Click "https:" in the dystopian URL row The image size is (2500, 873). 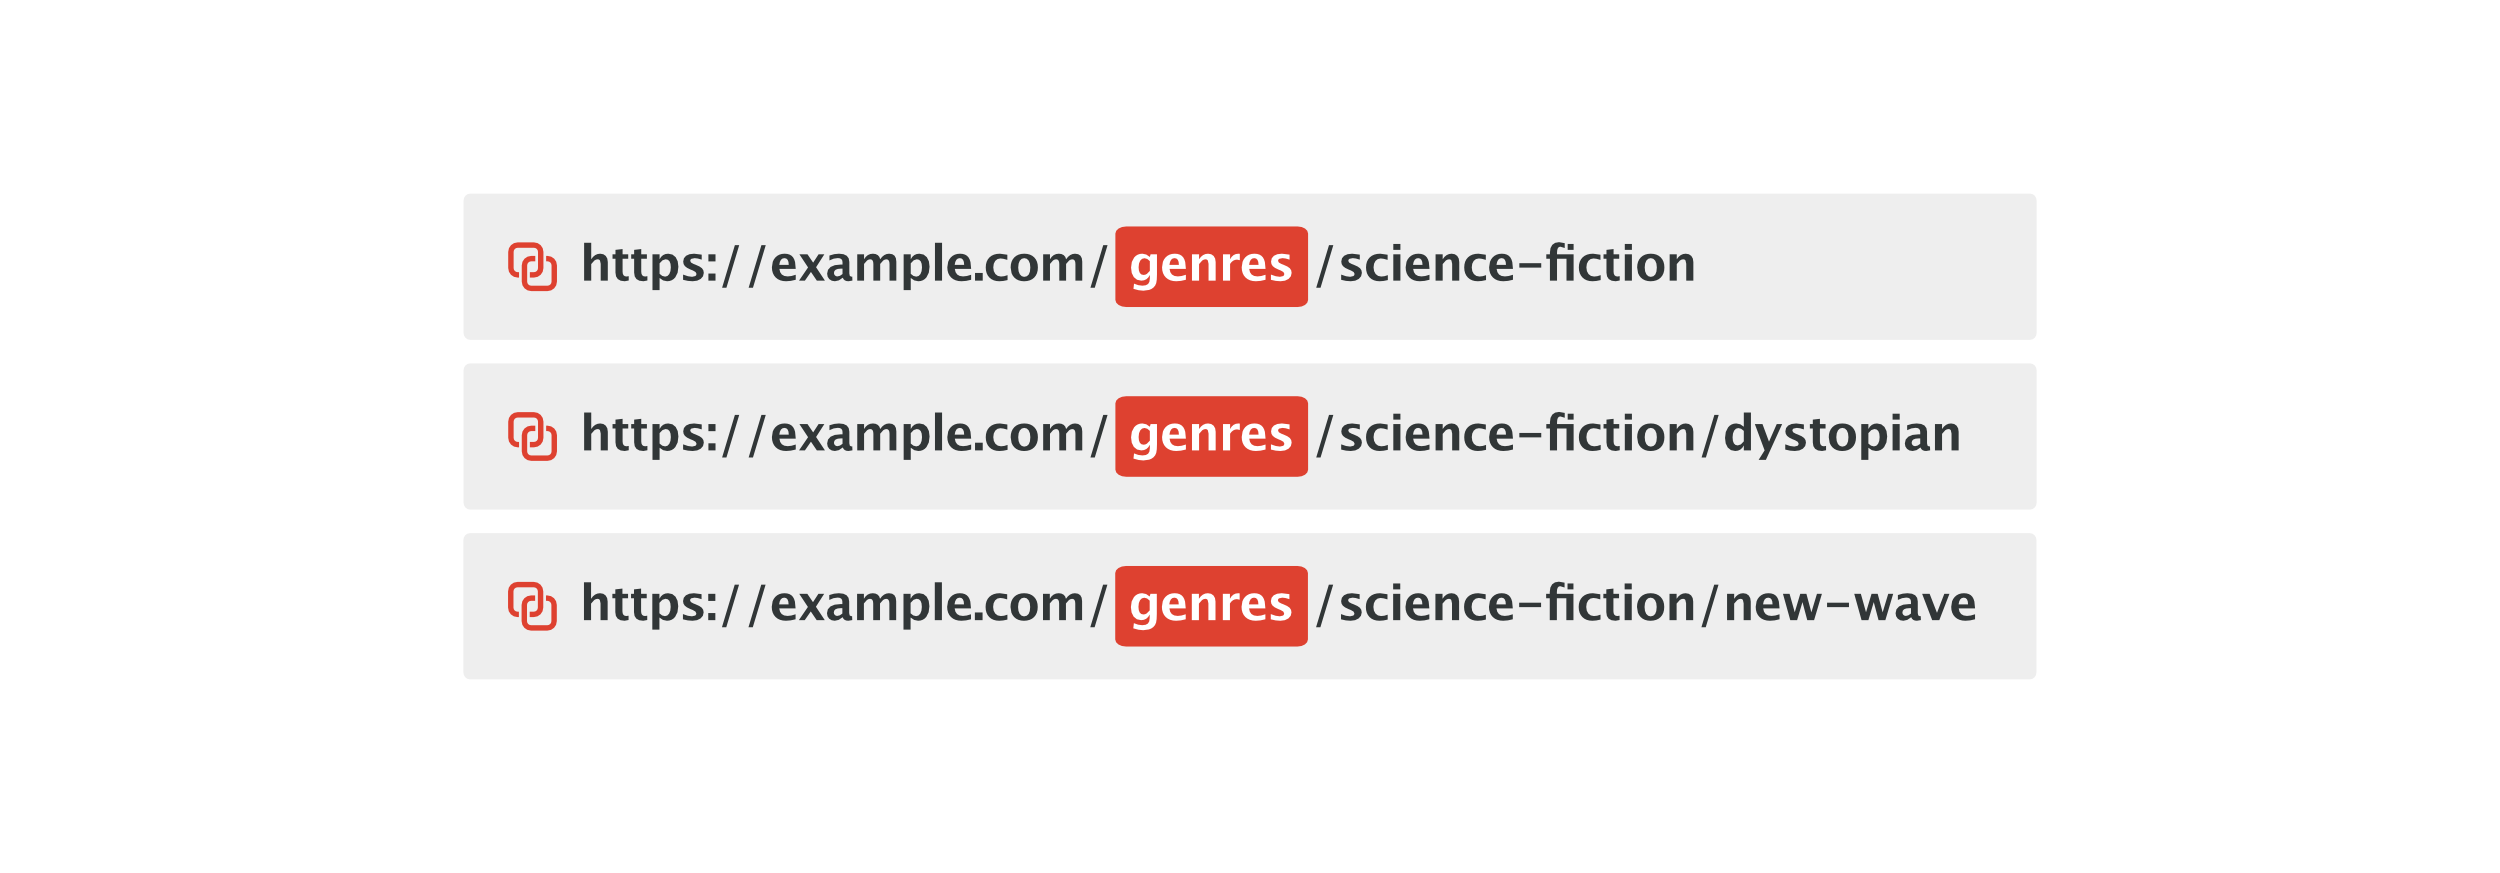tap(650, 435)
